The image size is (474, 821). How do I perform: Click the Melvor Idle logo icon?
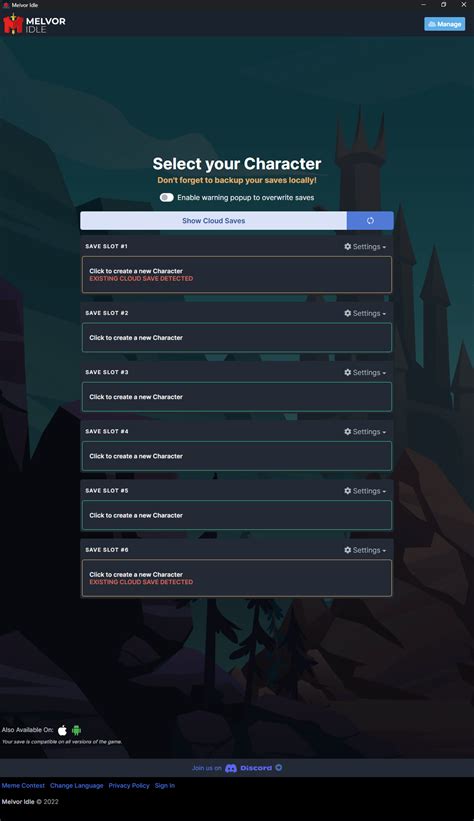tap(13, 24)
